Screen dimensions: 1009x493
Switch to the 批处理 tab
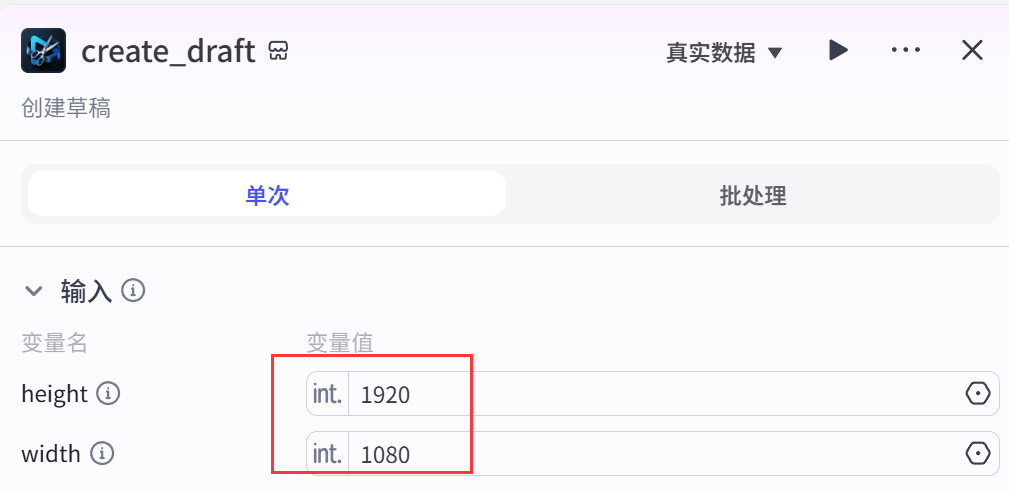coord(752,194)
